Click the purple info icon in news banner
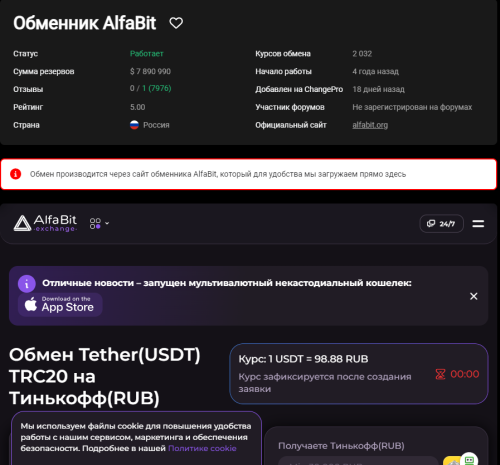This screenshot has width=500, height=465. tap(27, 284)
